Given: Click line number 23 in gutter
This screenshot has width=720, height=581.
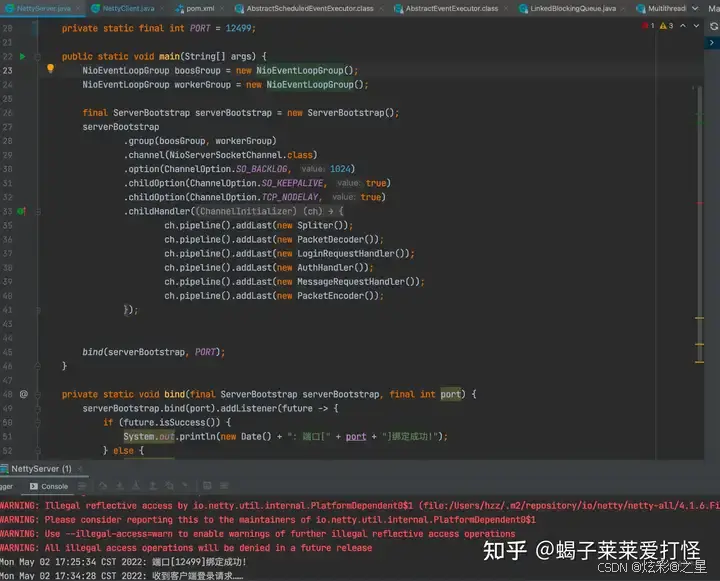Looking at the screenshot, I should pos(7,70).
